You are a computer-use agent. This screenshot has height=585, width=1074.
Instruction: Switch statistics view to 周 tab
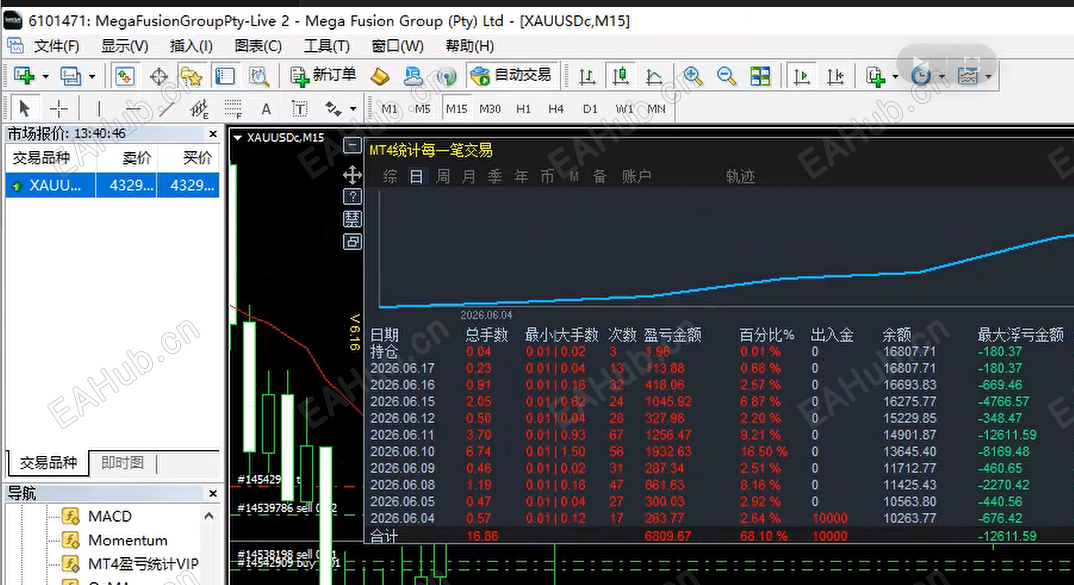443,177
